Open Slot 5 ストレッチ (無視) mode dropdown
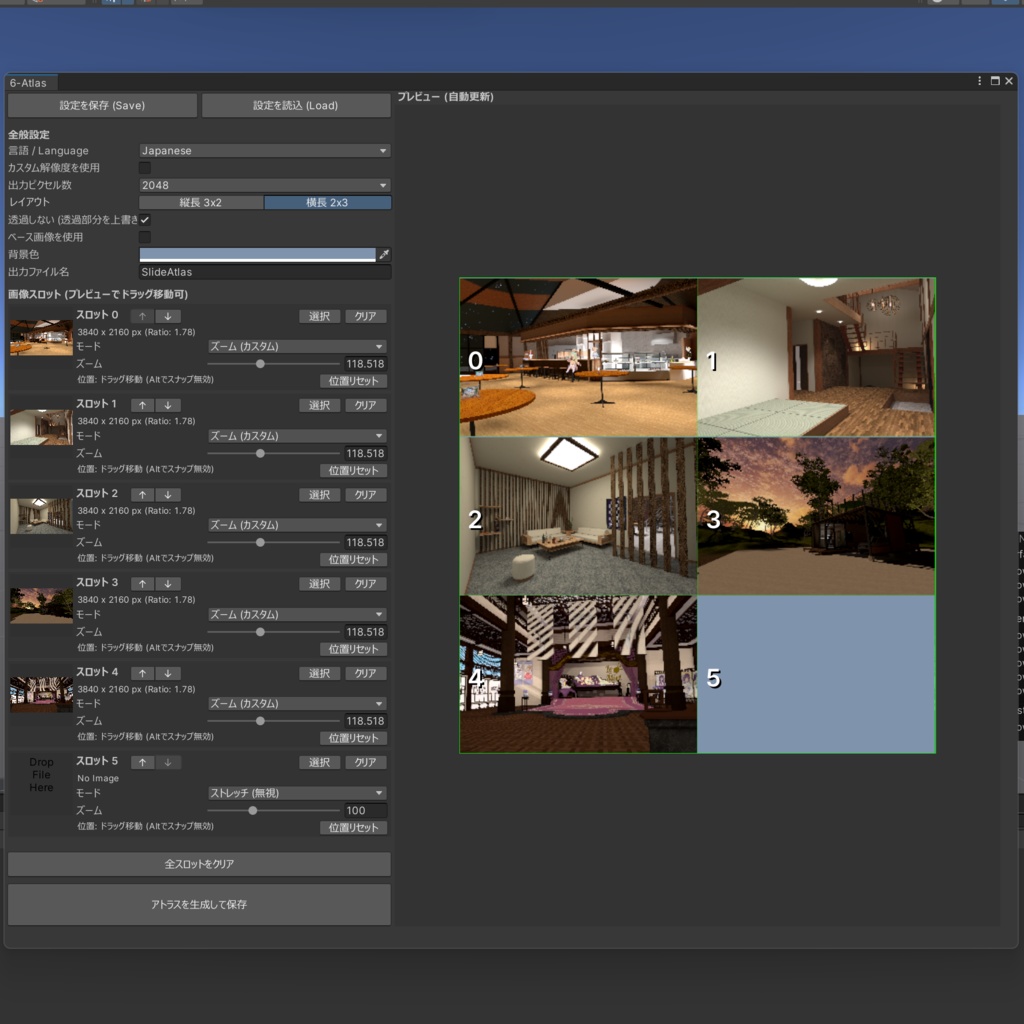The width and height of the screenshot is (1024, 1024). pos(297,793)
